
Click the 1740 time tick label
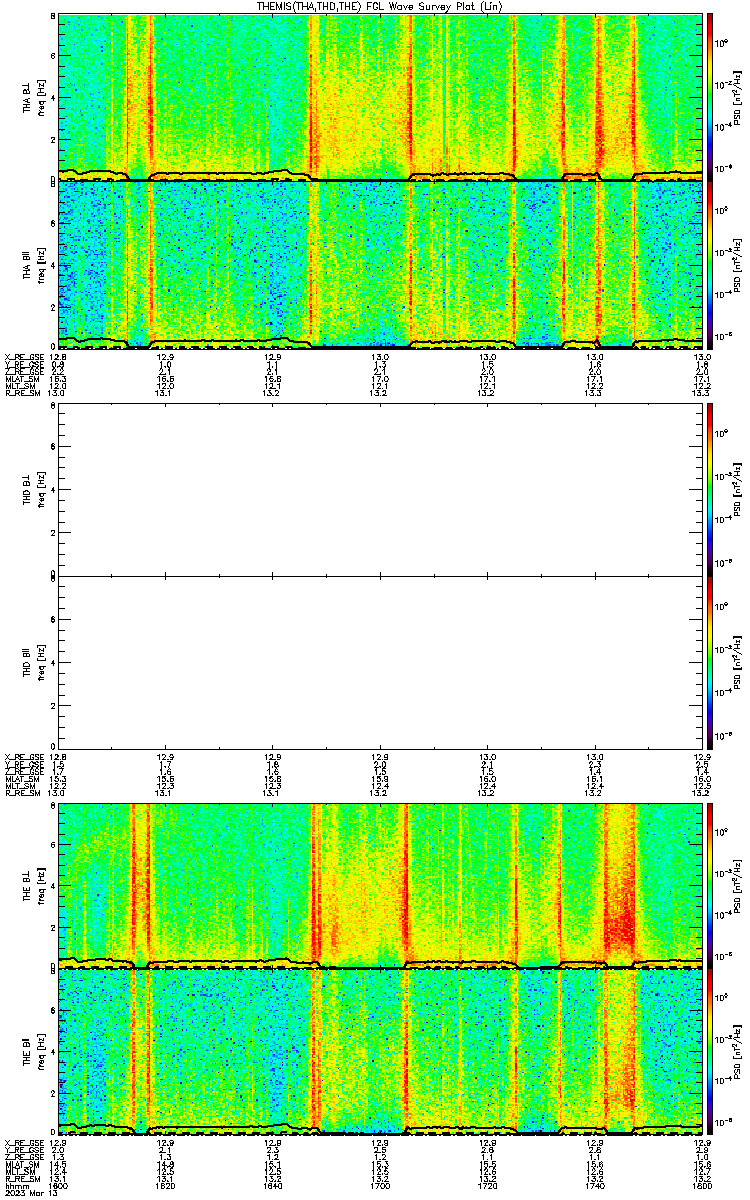point(595,1187)
